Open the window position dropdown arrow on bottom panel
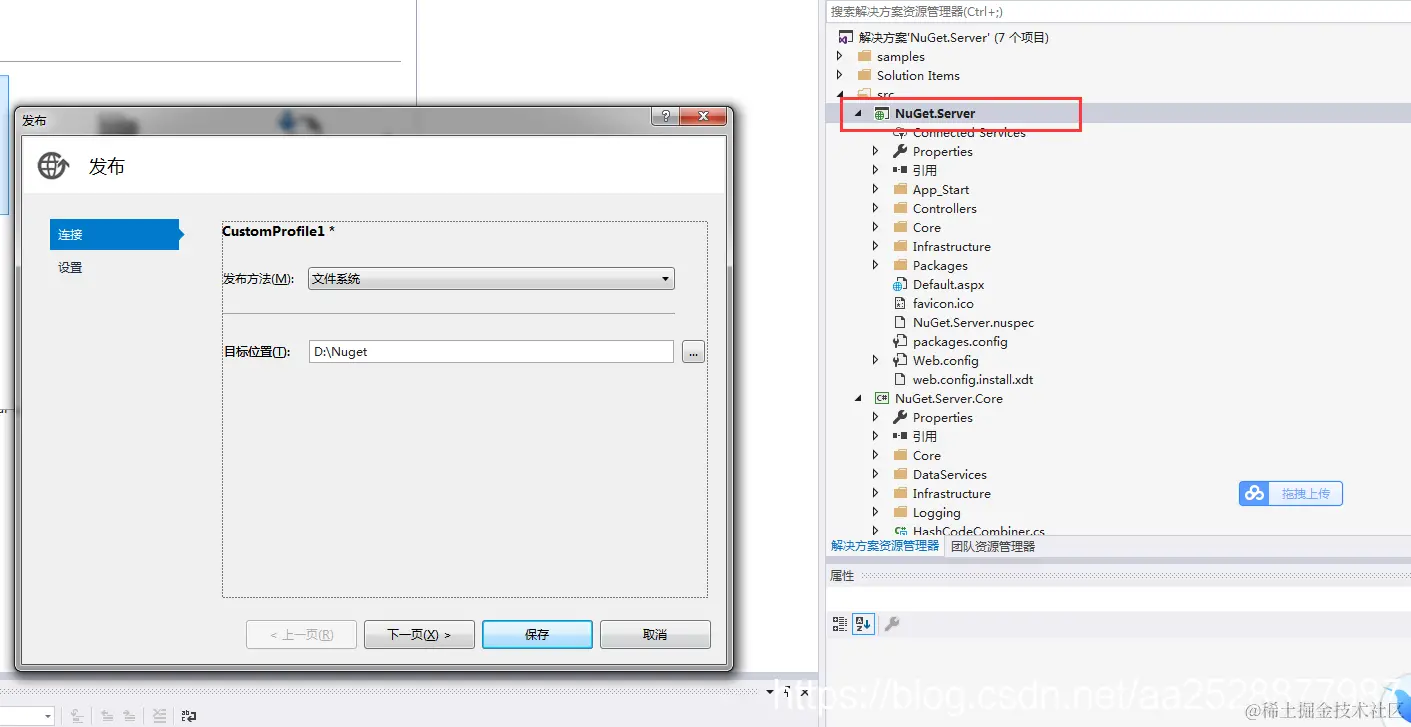The width and height of the screenshot is (1411, 727). point(771,692)
